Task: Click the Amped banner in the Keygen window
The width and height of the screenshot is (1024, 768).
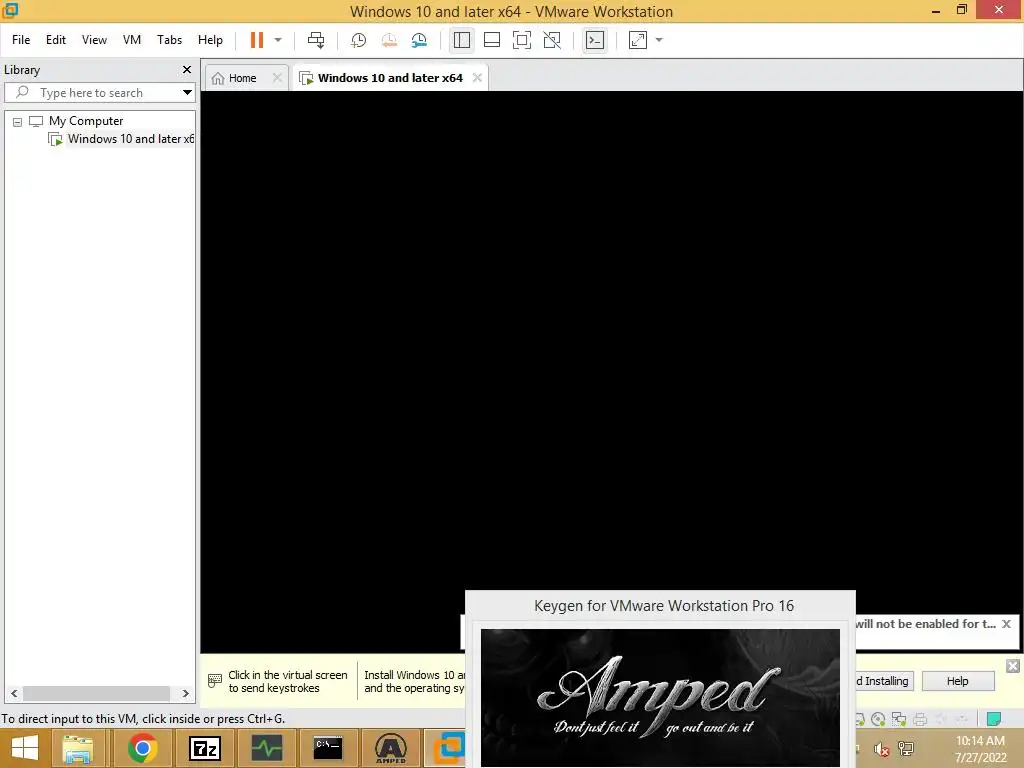Action: click(x=660, y=697)
